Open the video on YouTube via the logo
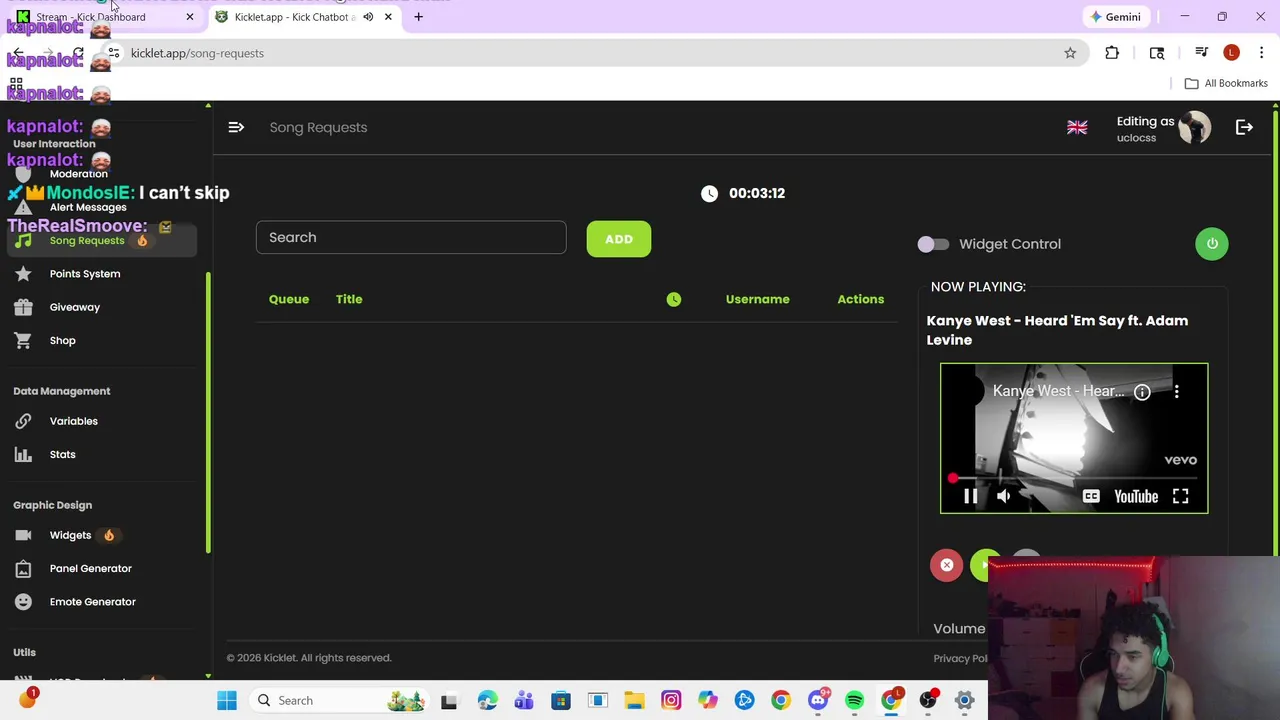 (x=1136, y=496)
